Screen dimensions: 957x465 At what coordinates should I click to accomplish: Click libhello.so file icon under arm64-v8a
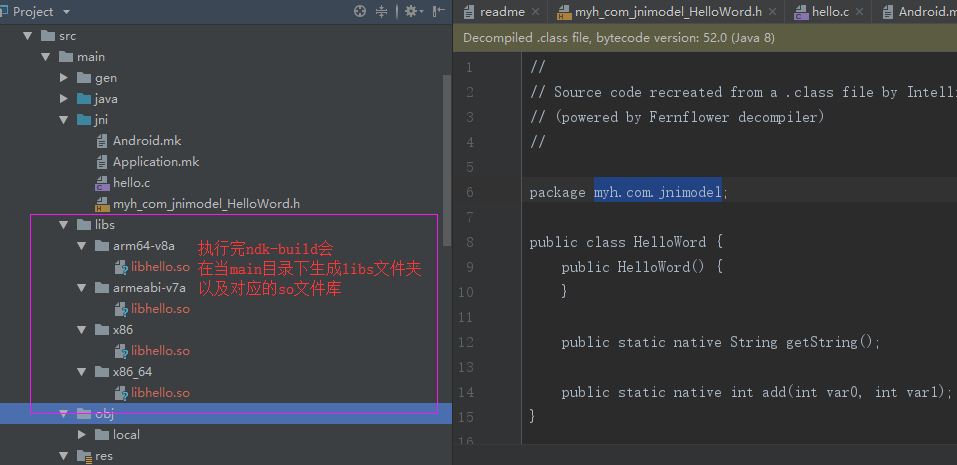[x=121, y=267]
